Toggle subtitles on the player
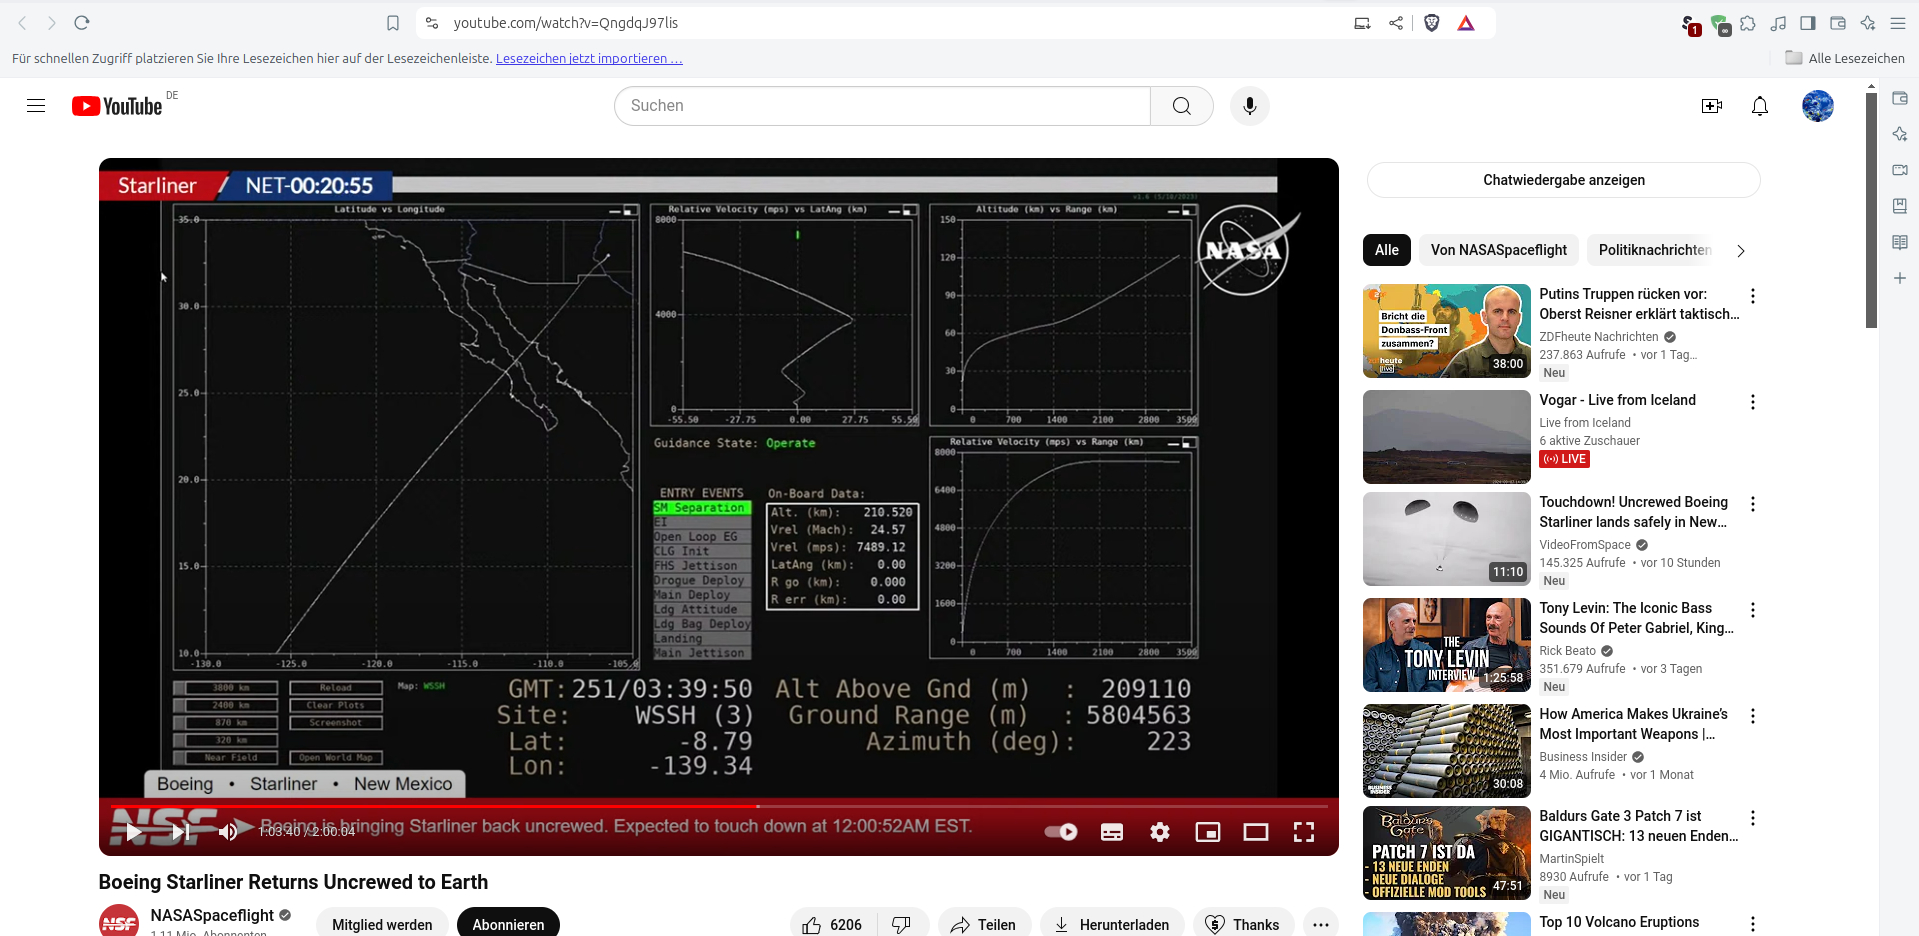1919x936 pixels. point(1112,832)
